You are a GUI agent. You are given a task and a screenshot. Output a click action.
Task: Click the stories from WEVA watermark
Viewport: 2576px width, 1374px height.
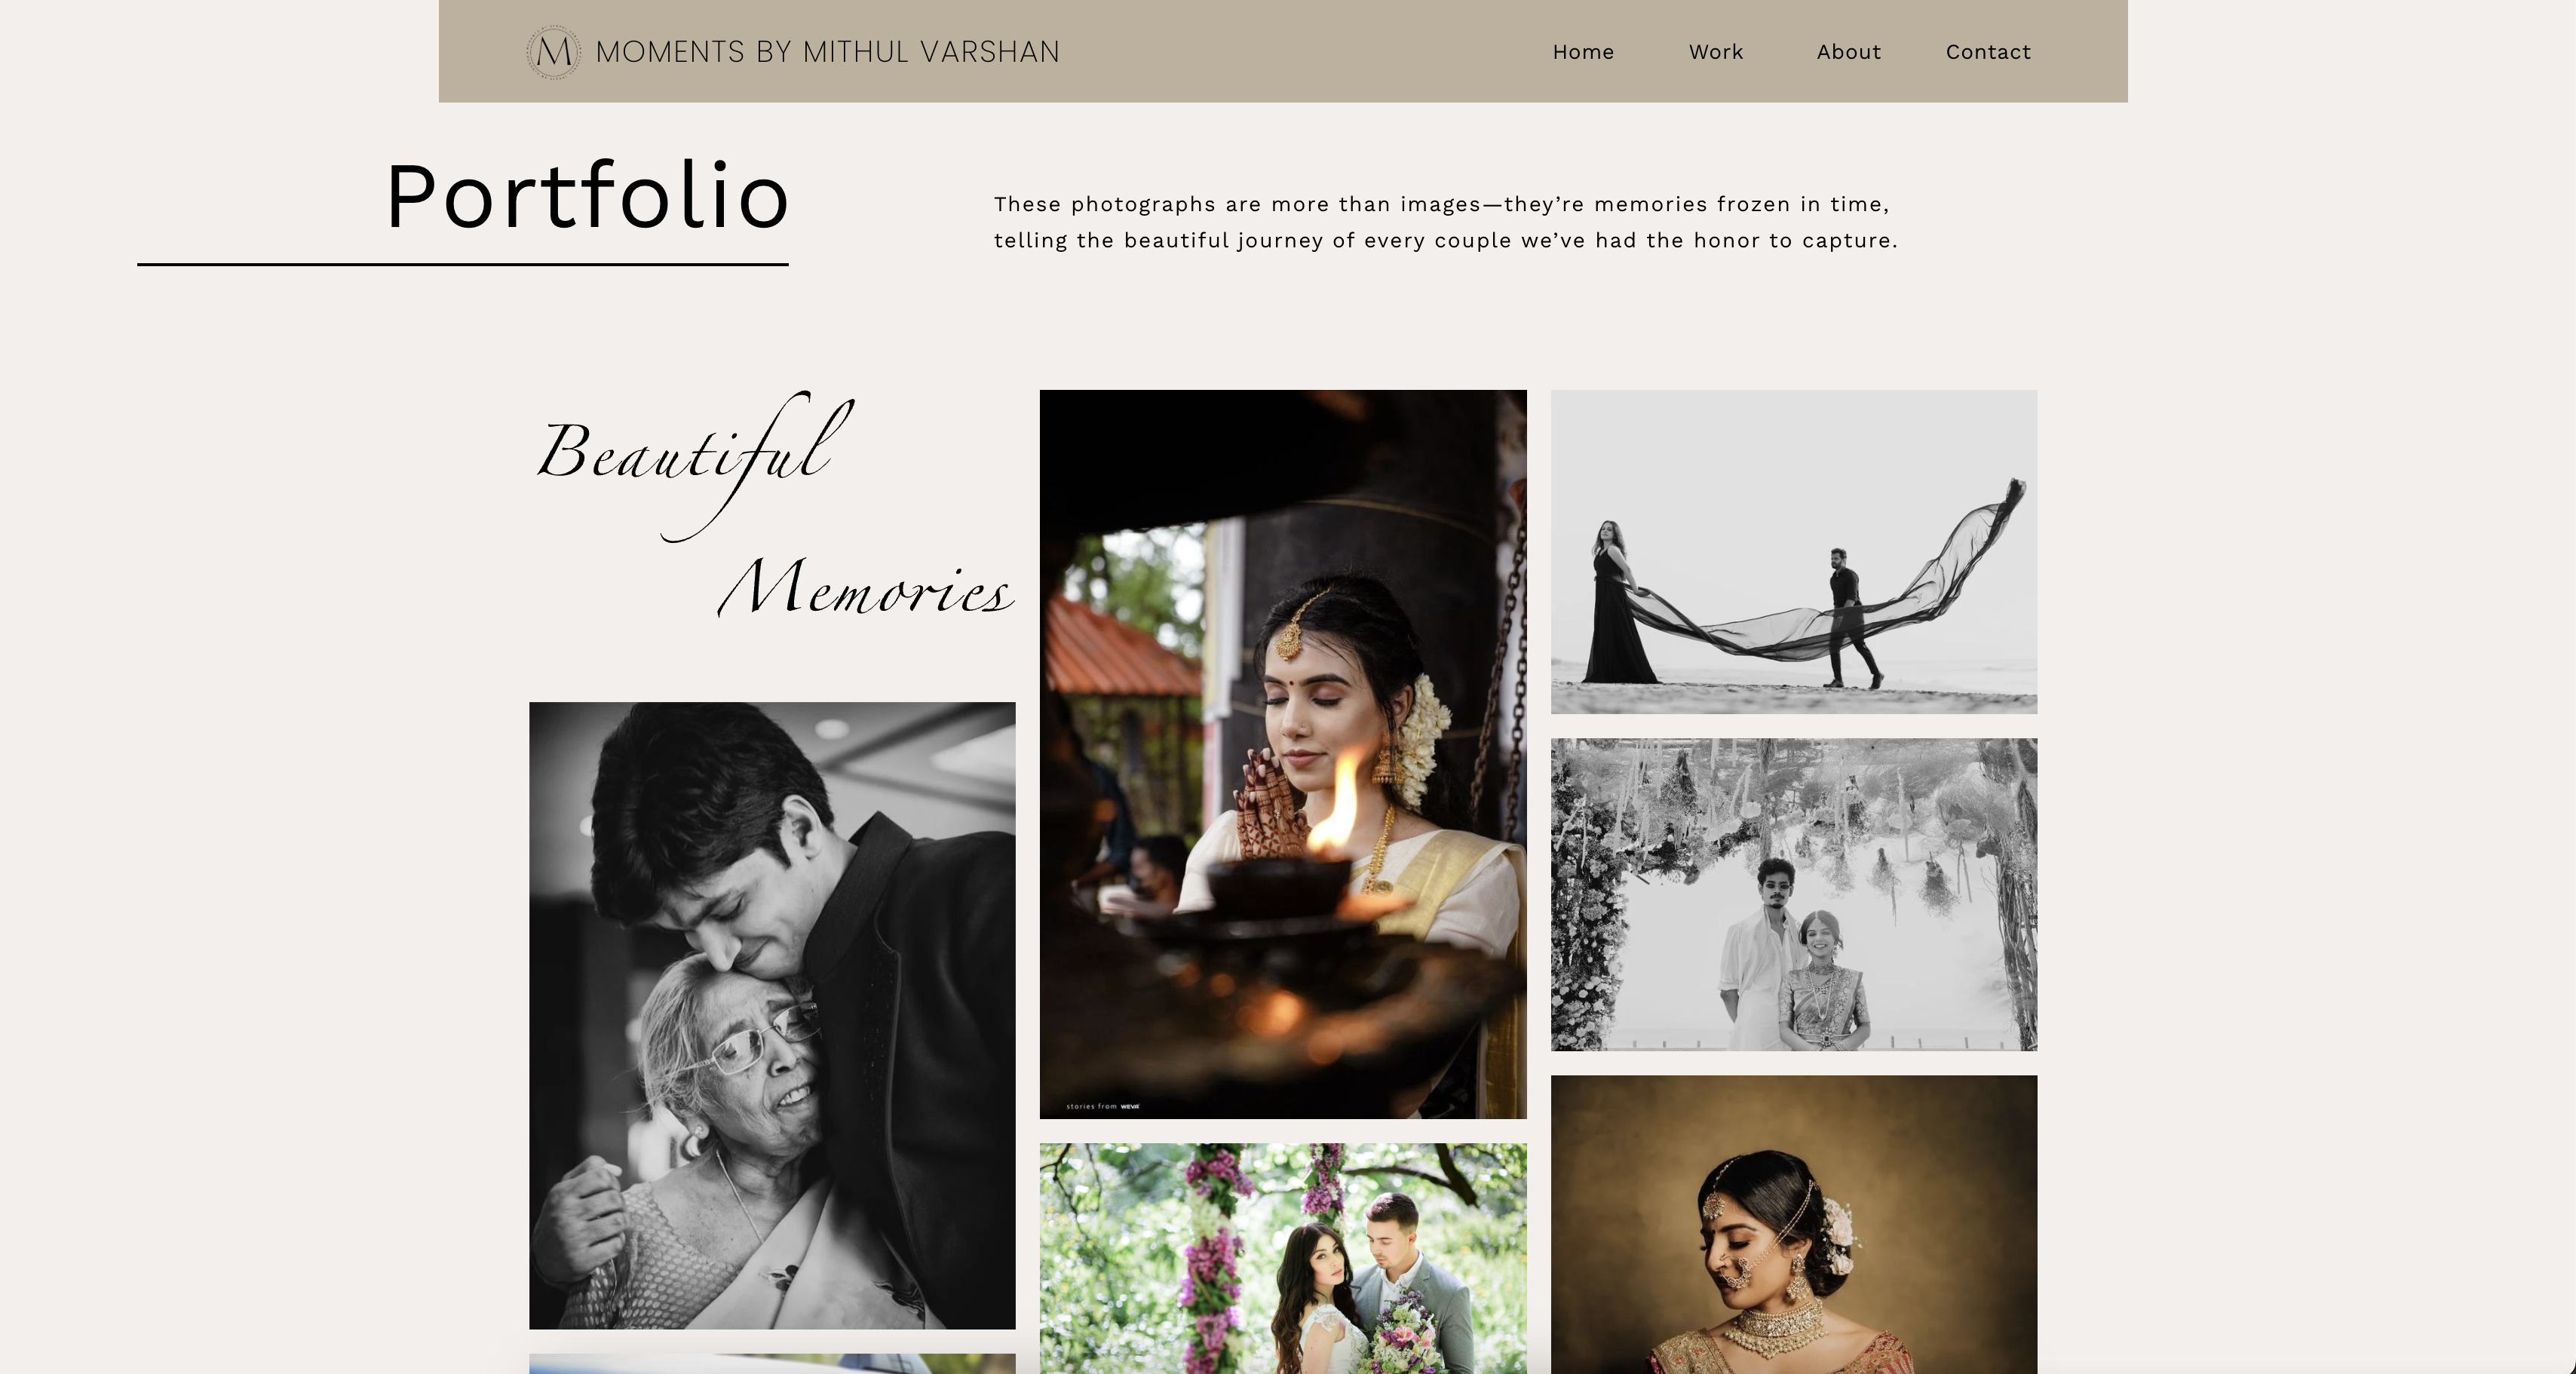(1103, 1106)
